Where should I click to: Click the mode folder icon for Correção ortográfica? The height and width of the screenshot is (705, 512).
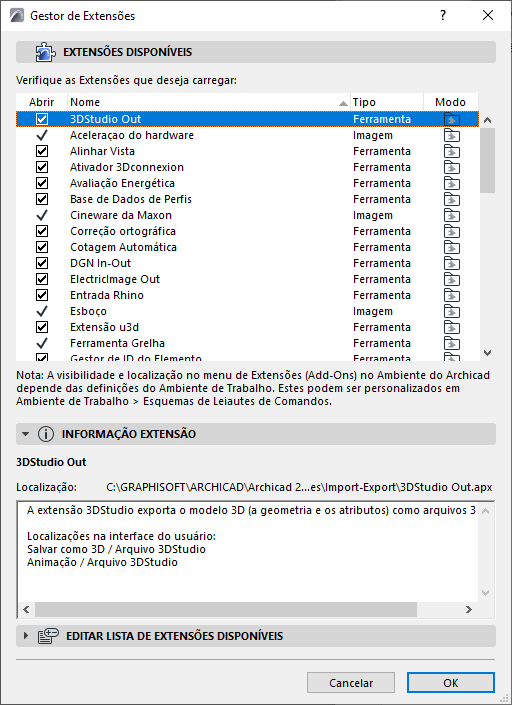[452, 231]
